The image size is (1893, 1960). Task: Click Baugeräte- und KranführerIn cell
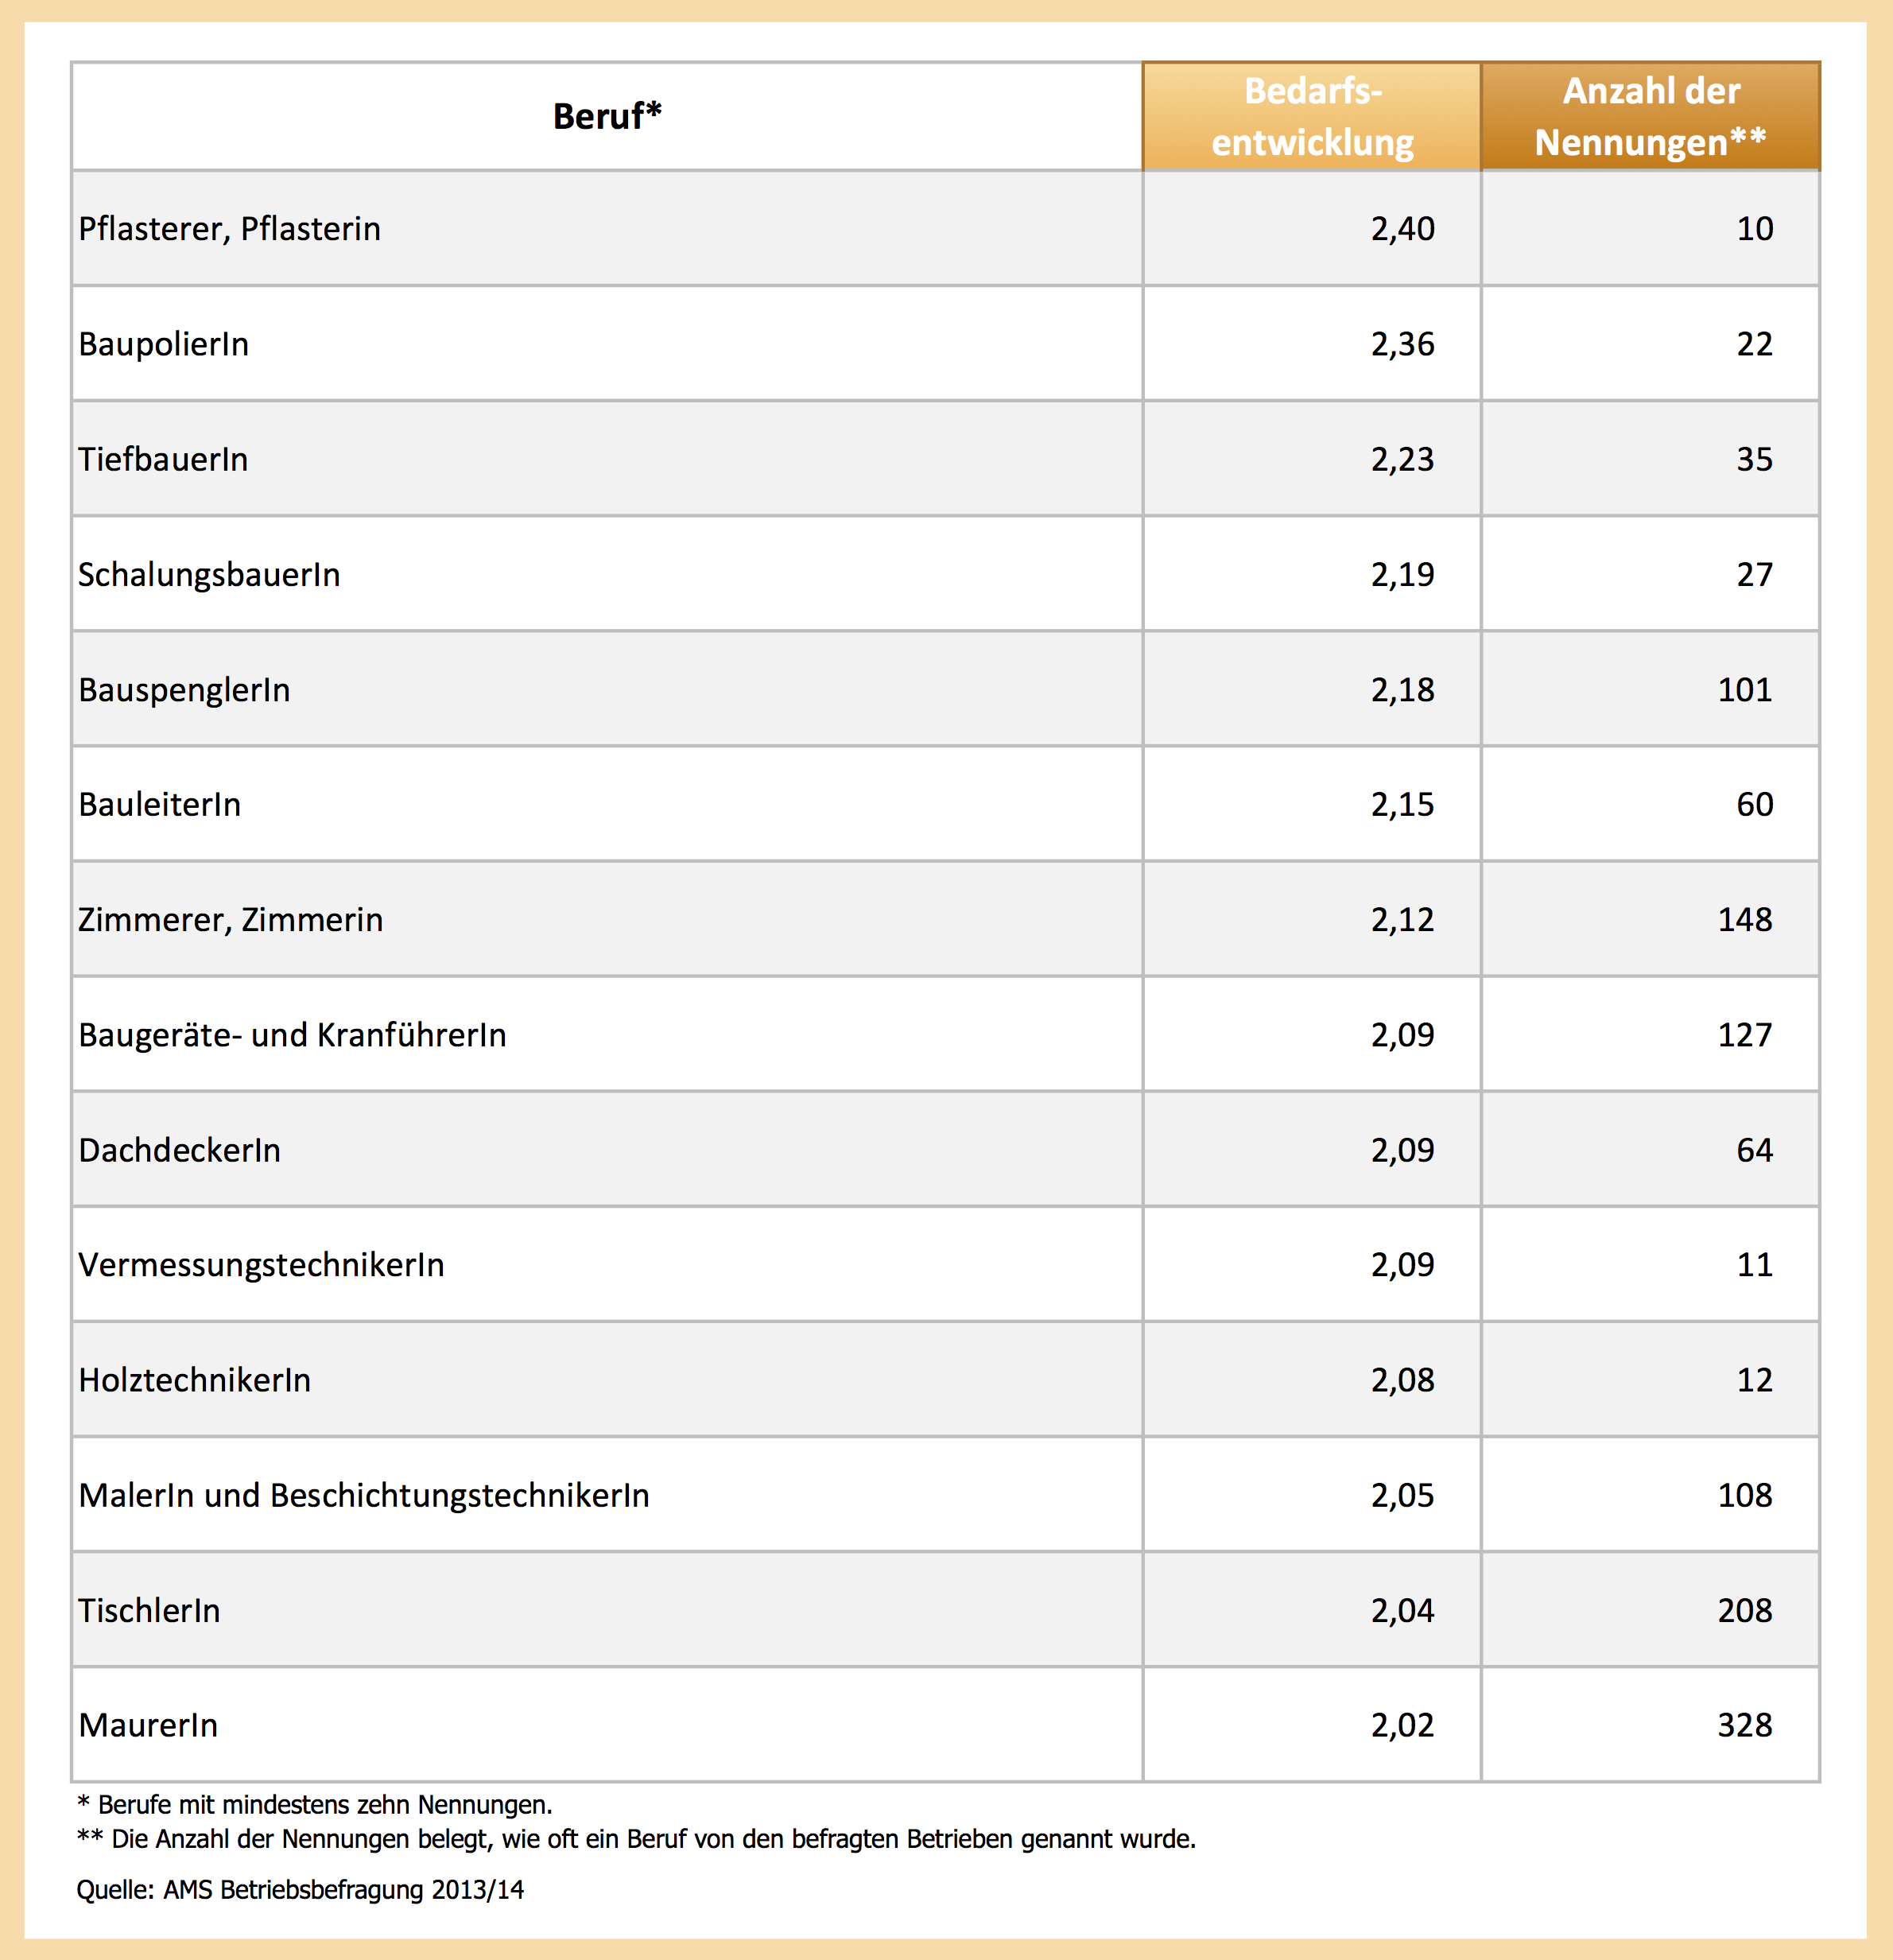click(x=292, y=1035)
